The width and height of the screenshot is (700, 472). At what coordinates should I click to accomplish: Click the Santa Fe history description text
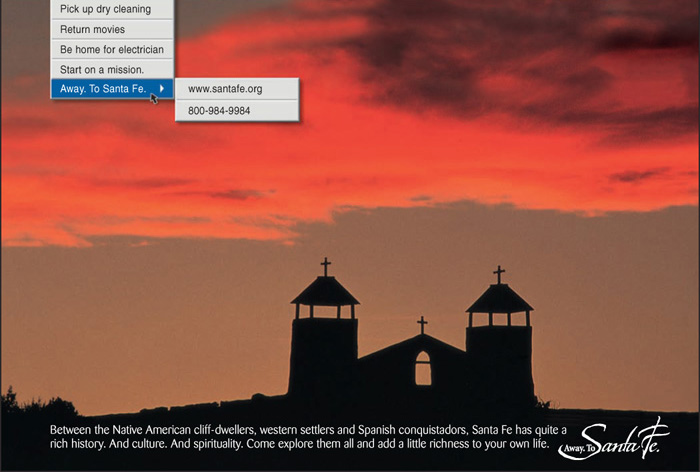pyautogui.click(x=300, y=436)
